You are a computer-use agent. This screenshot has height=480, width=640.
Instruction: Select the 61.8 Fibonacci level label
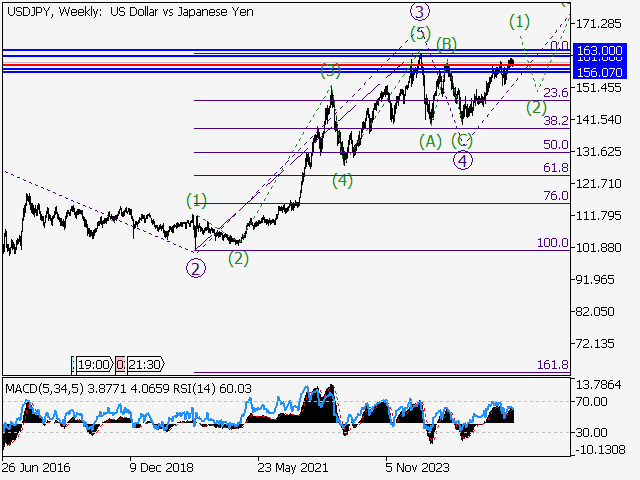[556, 169]
